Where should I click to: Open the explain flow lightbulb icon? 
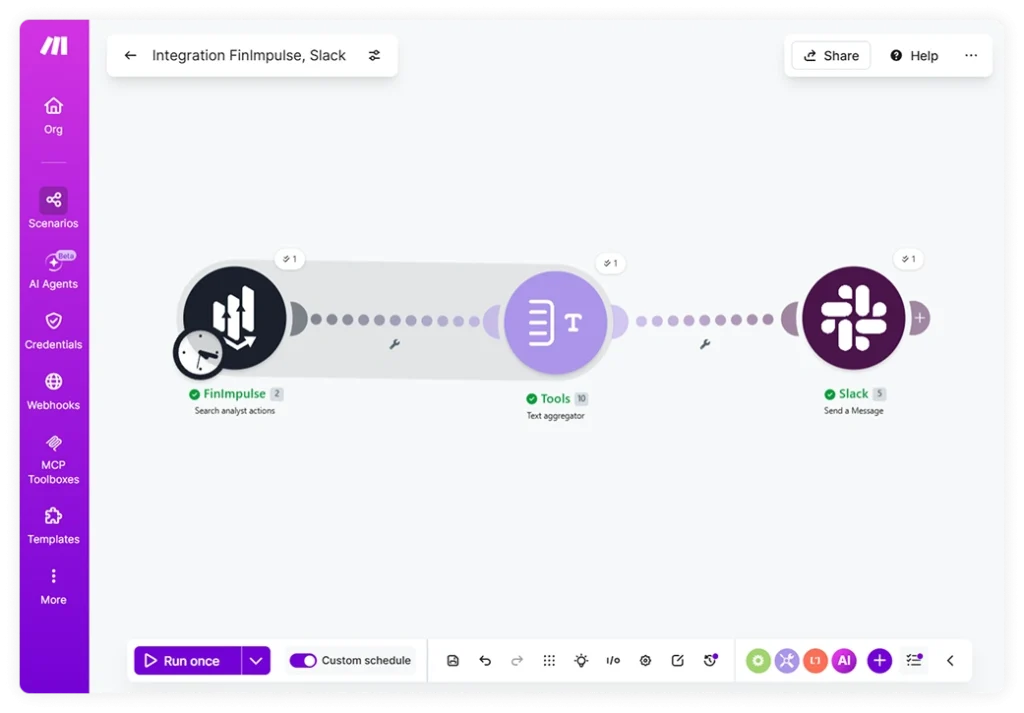point(581,661)
